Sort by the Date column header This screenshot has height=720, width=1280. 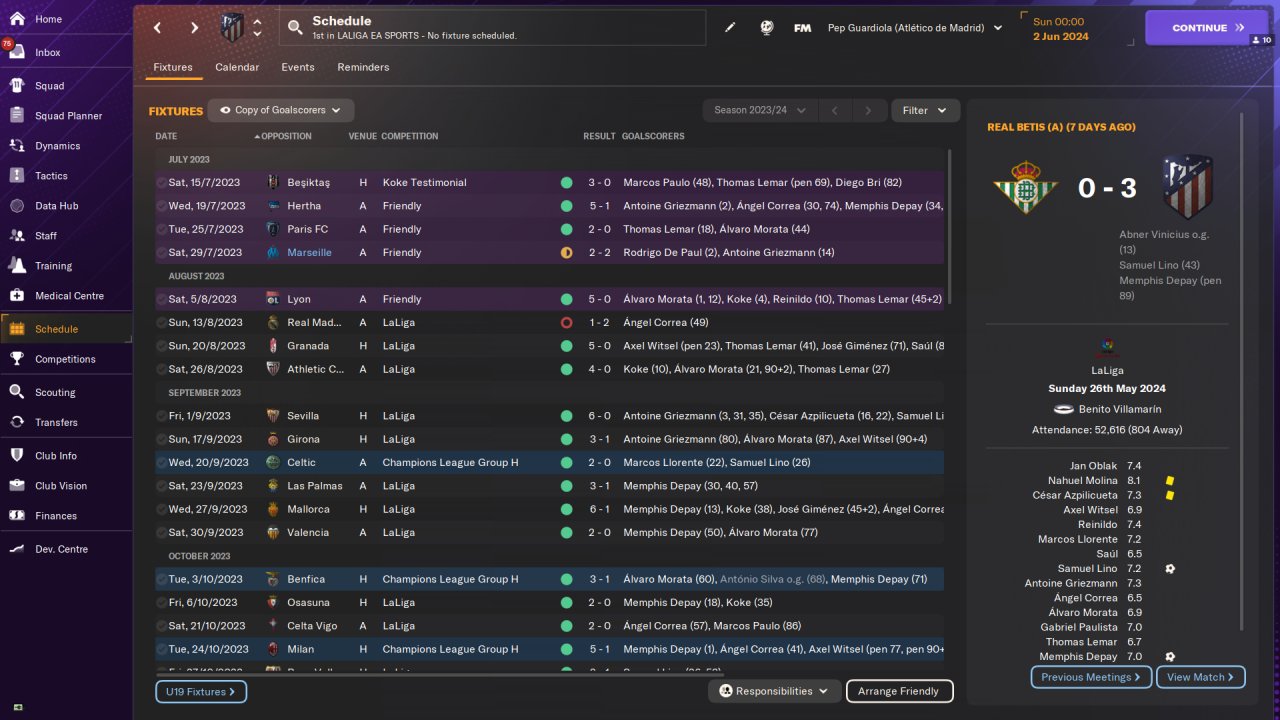click(x=166, y=136)
